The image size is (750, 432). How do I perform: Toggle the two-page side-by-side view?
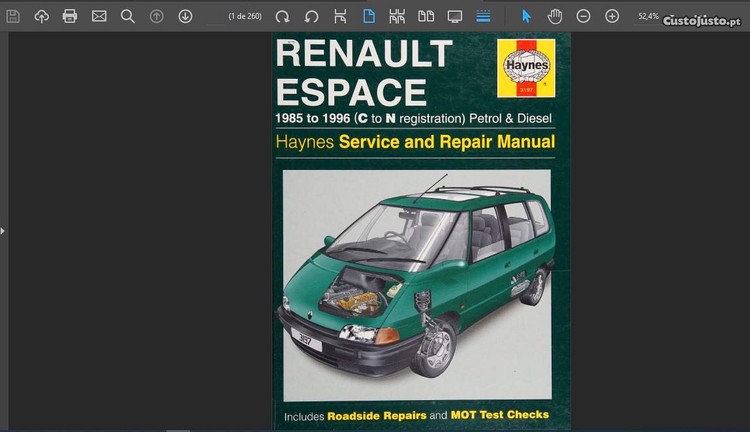tap(426, 16)
